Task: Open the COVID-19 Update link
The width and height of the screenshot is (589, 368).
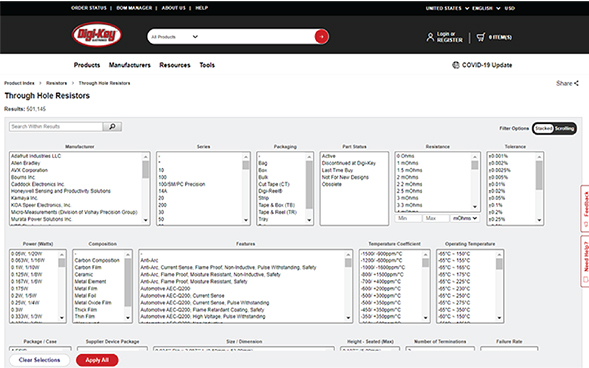Action: coord(487,65)
